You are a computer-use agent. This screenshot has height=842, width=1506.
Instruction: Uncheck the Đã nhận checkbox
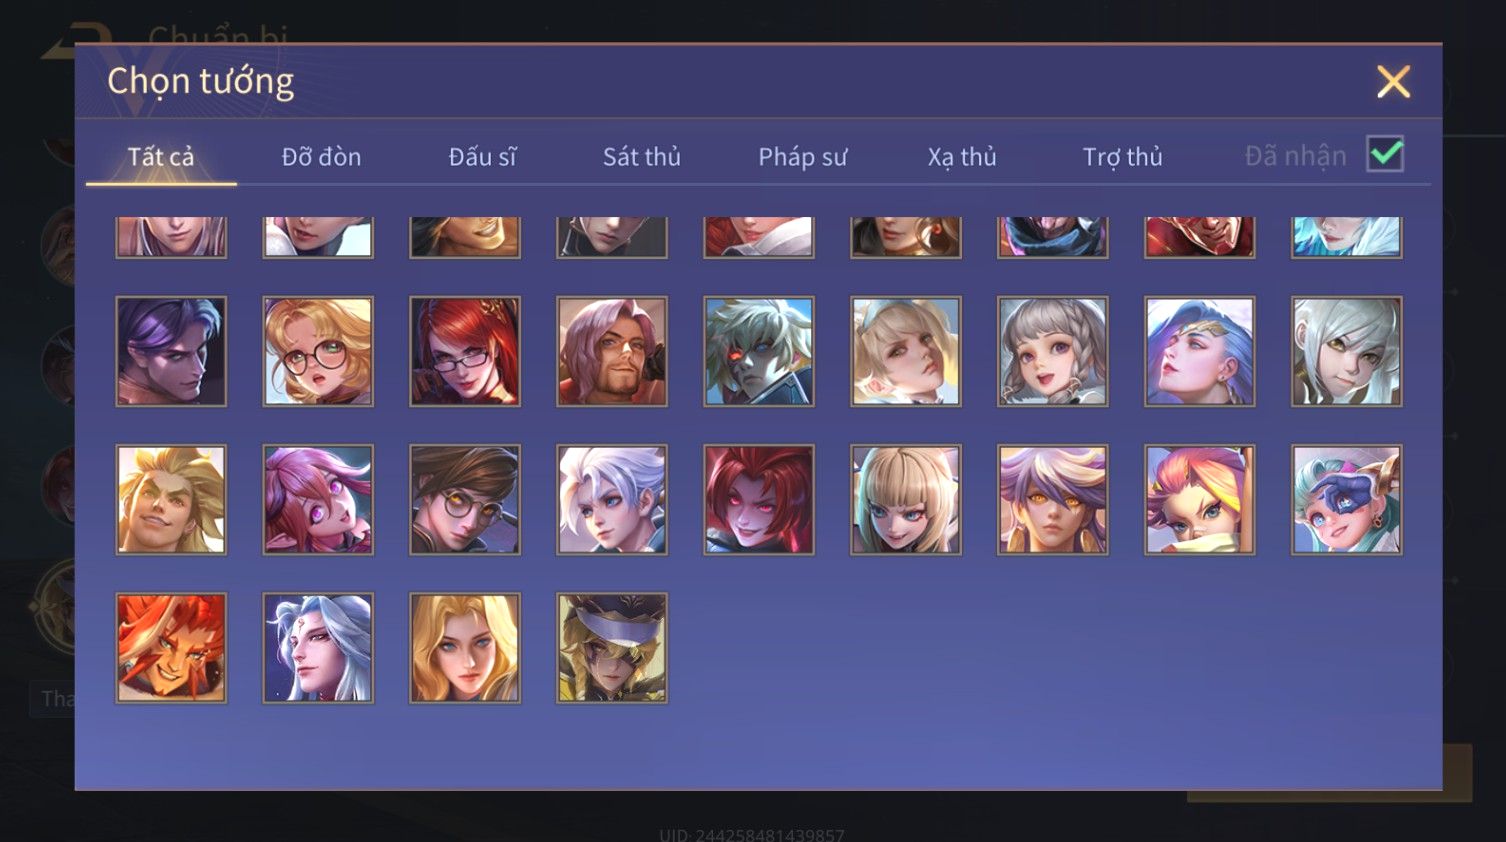coord(1385,155)
